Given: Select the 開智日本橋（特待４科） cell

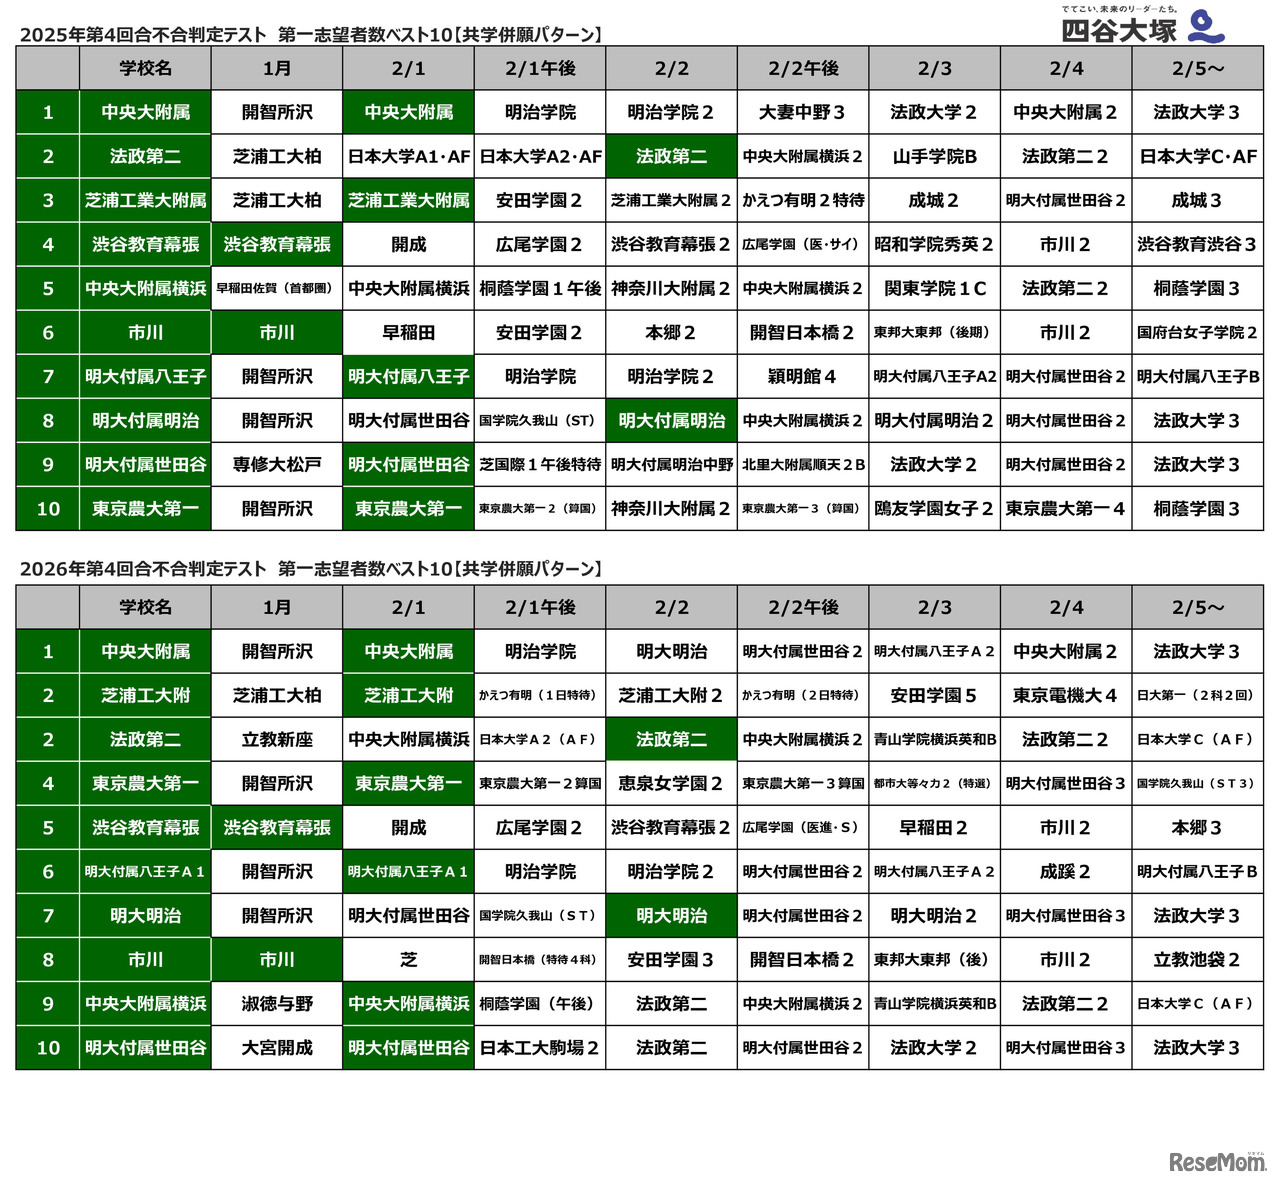Looking at the screenshot, I should tap(540, 959).
